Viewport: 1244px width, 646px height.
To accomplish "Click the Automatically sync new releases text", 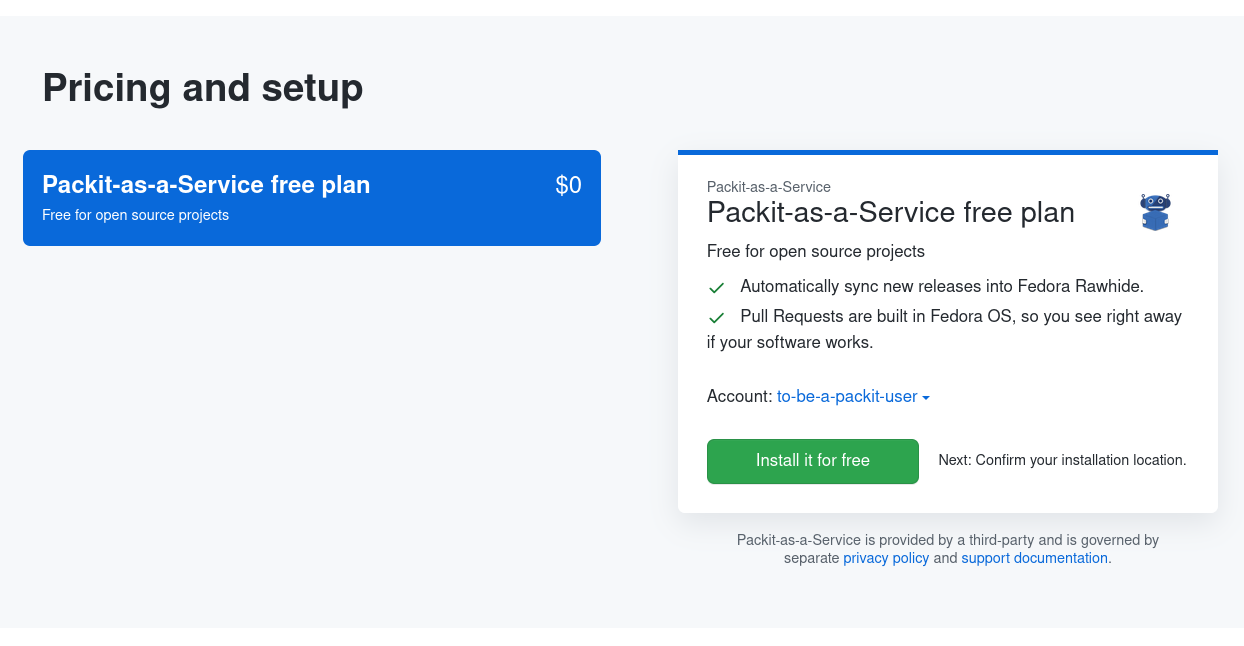I will click(x=941, y=286).
